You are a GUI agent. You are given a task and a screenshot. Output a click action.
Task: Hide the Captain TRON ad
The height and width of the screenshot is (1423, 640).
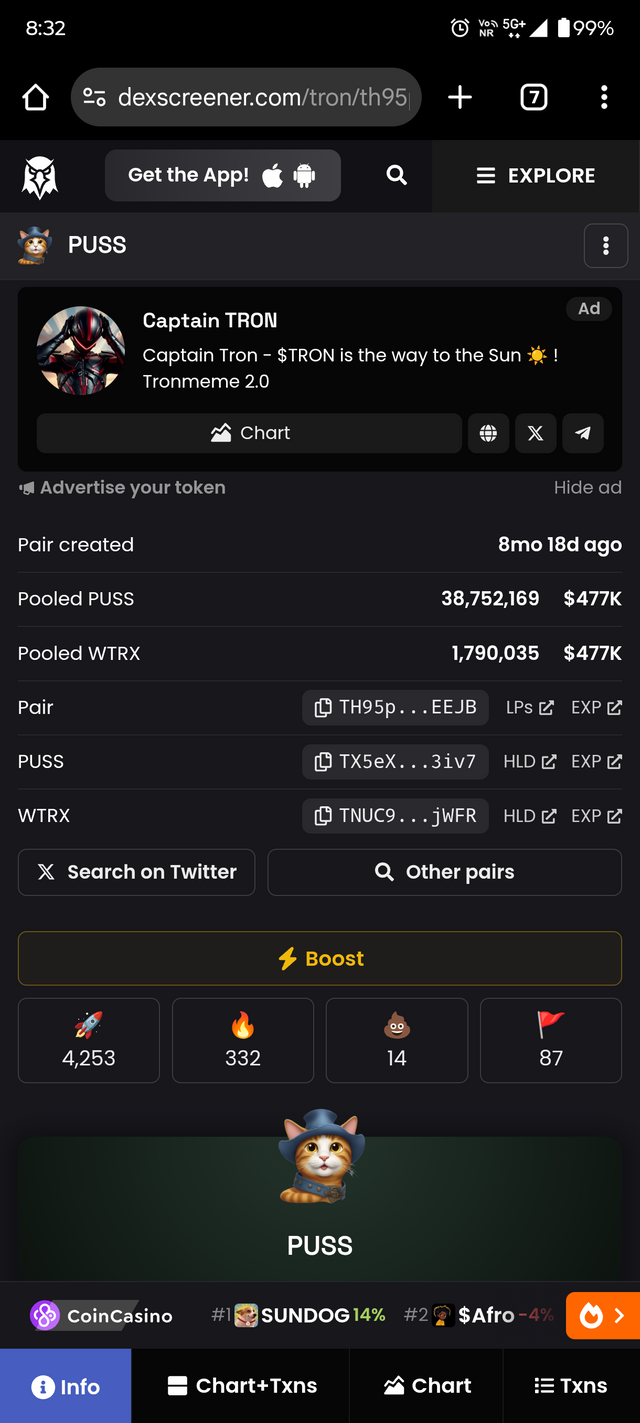click(588, 487)
